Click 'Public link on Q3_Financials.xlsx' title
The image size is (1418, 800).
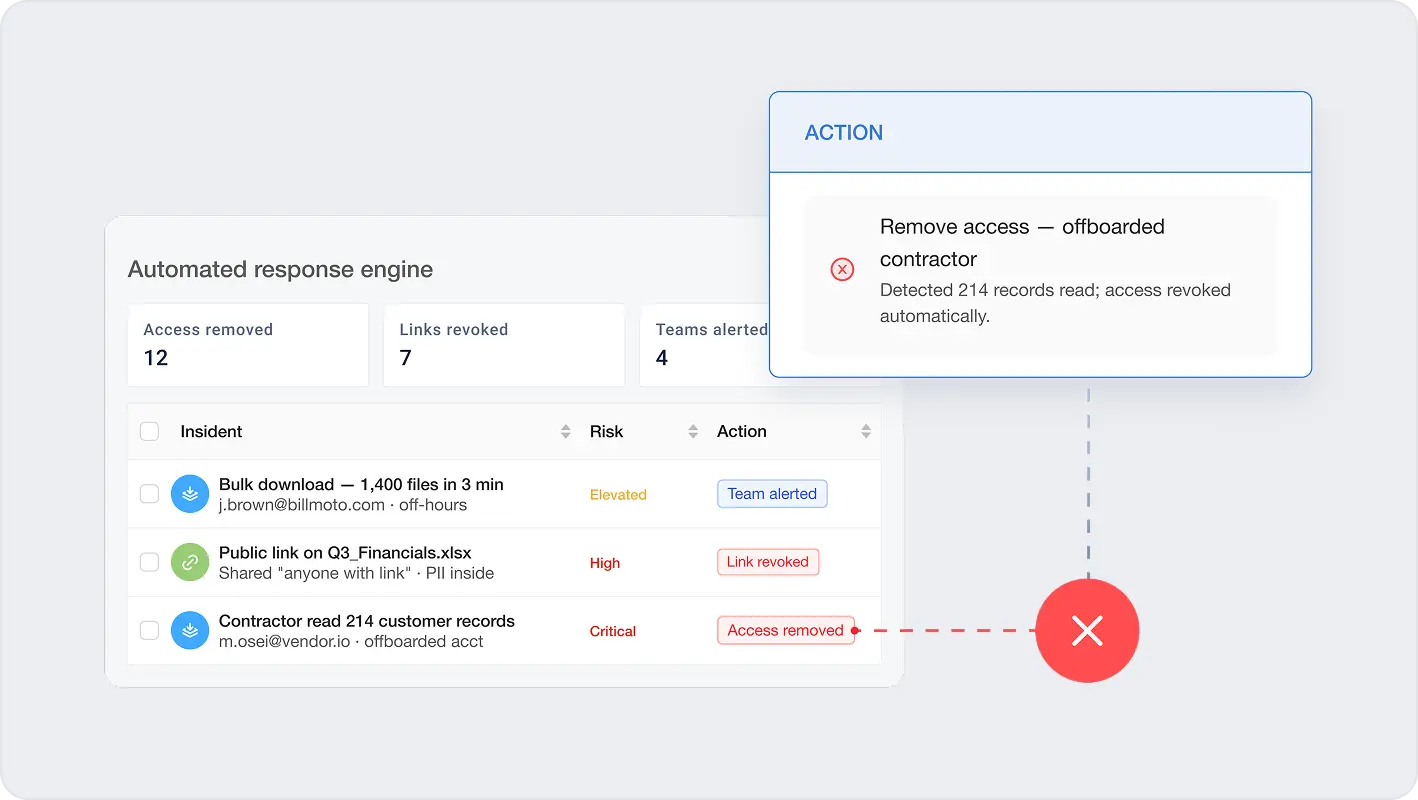pos(345,552)
